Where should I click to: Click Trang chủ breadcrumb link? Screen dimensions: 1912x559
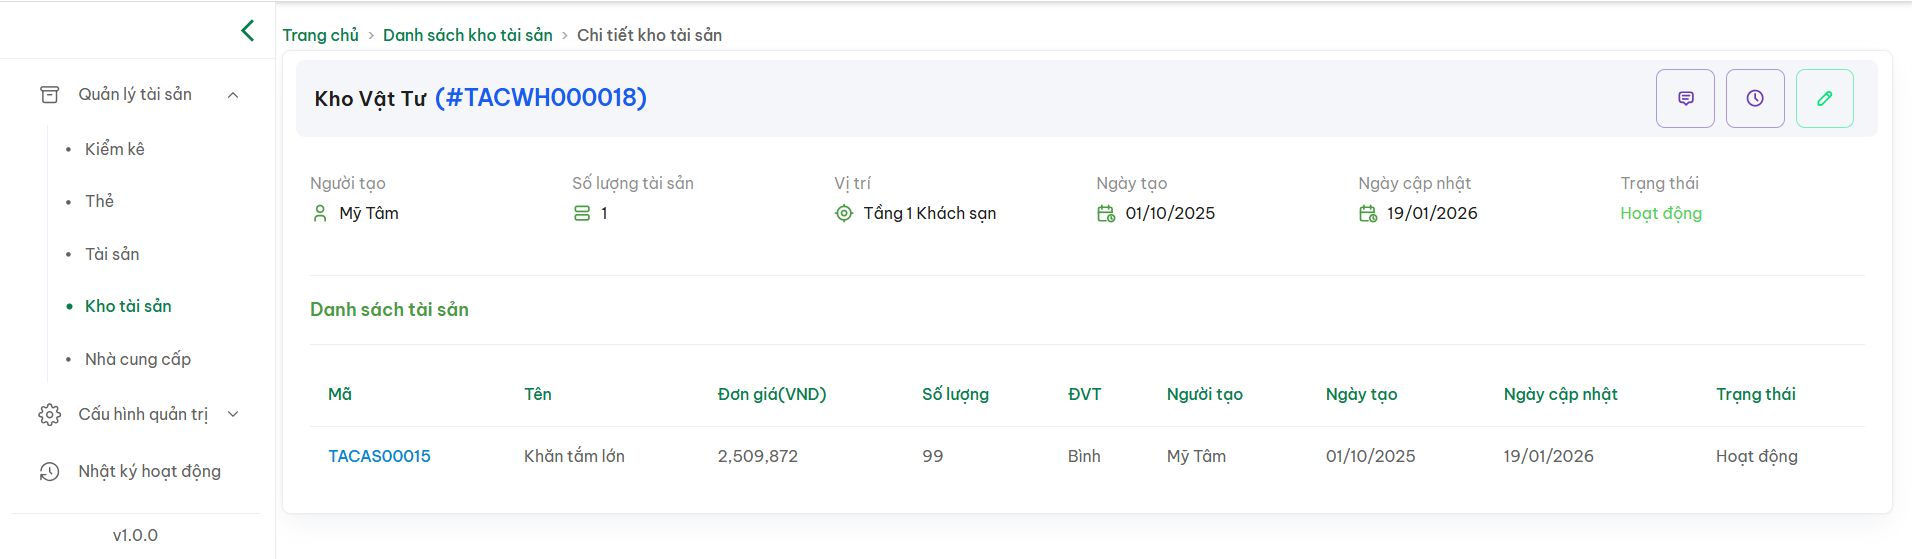click(x=320, y=35)
